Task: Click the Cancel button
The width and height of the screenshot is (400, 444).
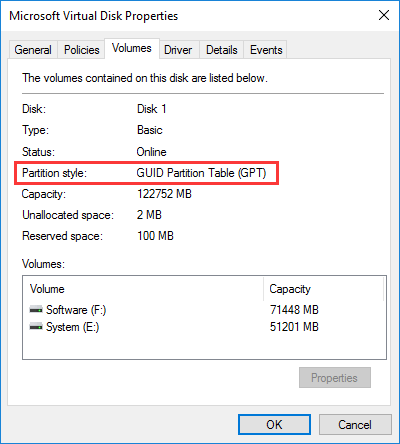Action: (355, 425)
